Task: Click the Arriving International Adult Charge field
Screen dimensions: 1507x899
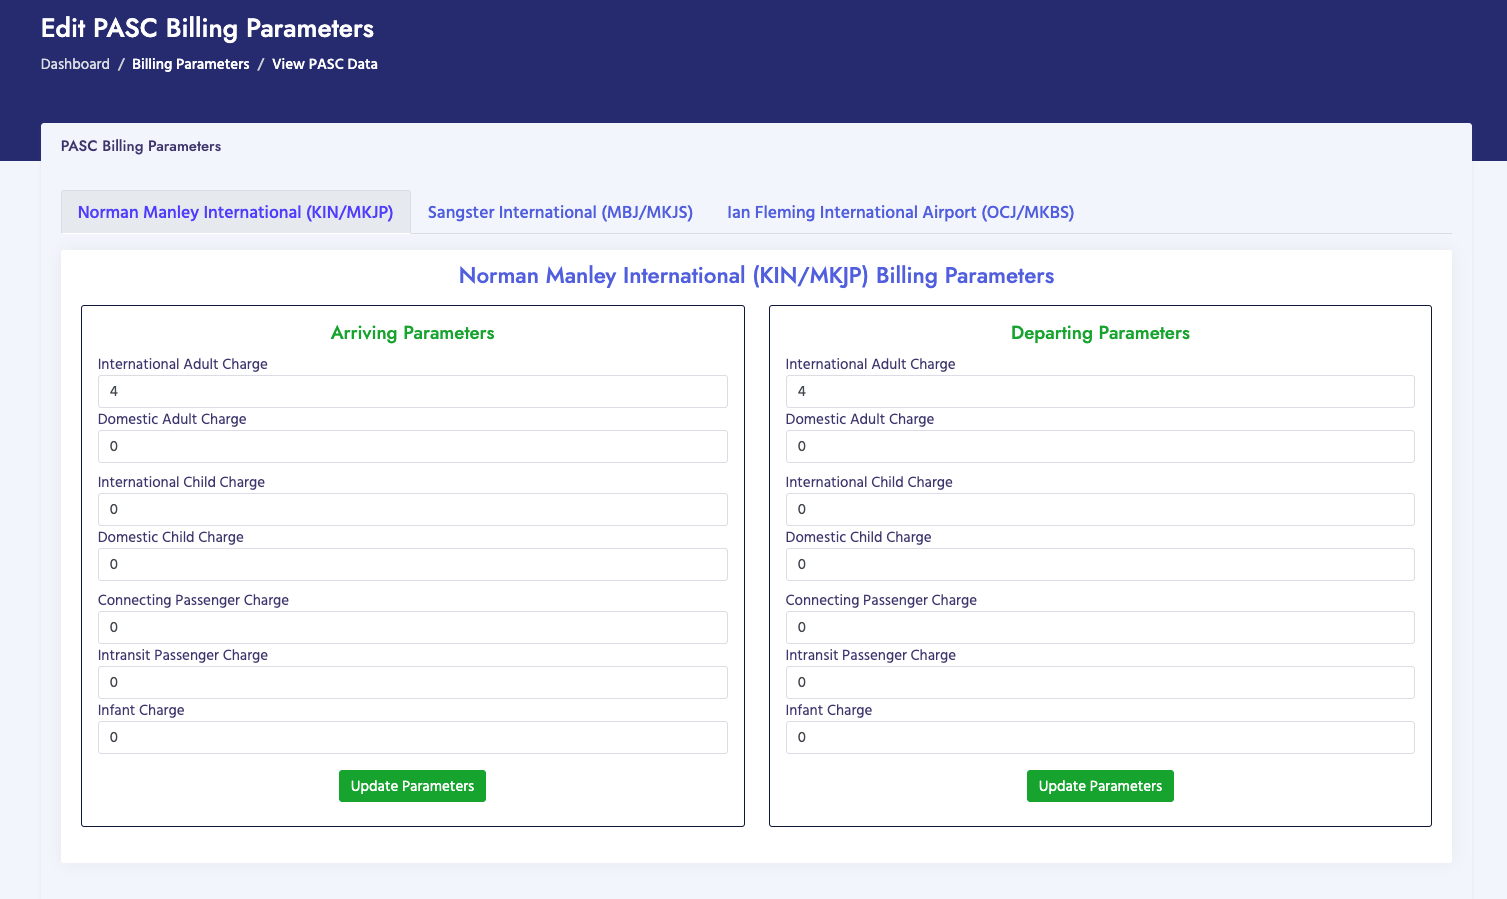Action: point(412,391)
